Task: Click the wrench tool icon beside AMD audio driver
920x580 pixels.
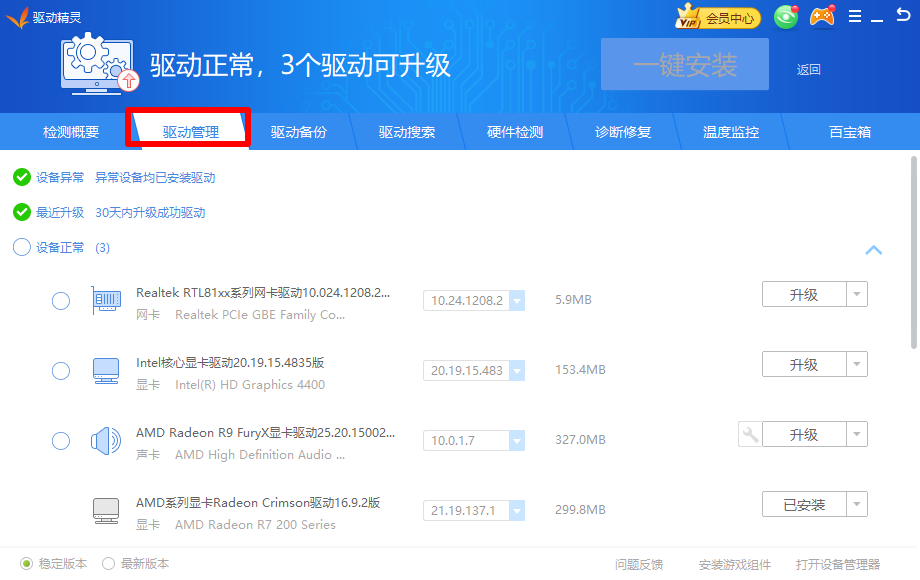Action: (749, 434)
